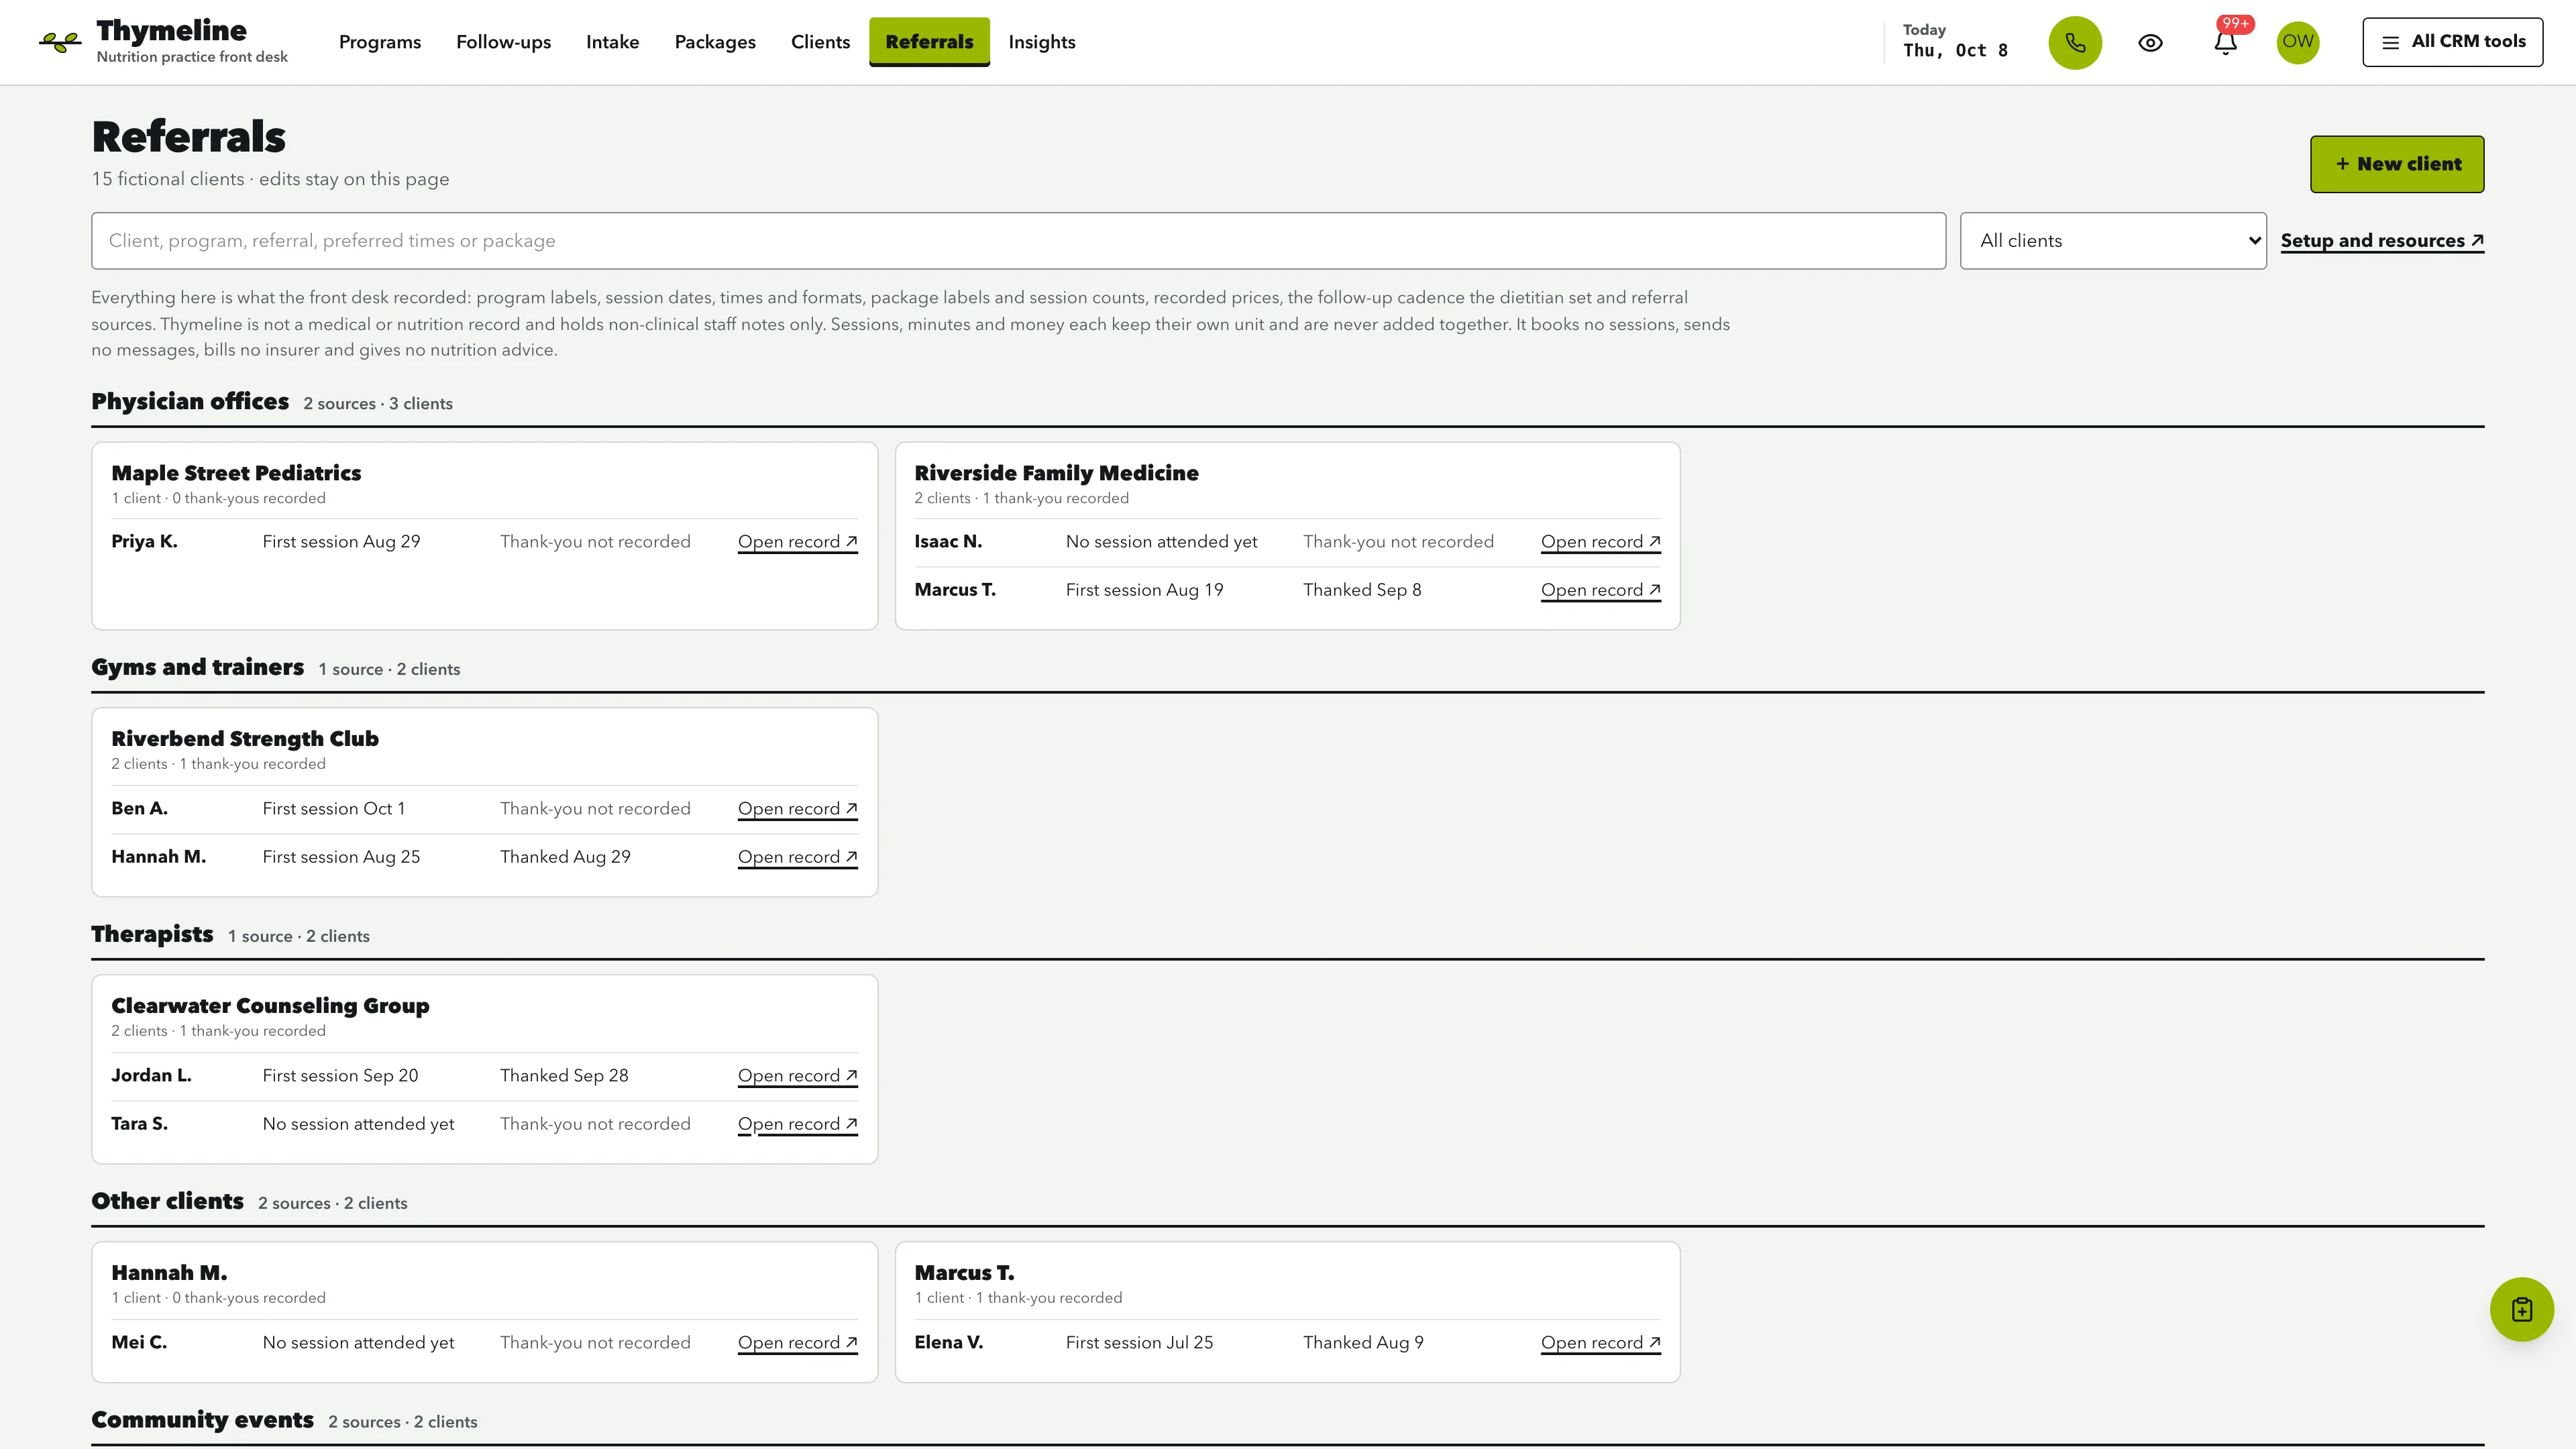Open record for Tara S.

798,1124
